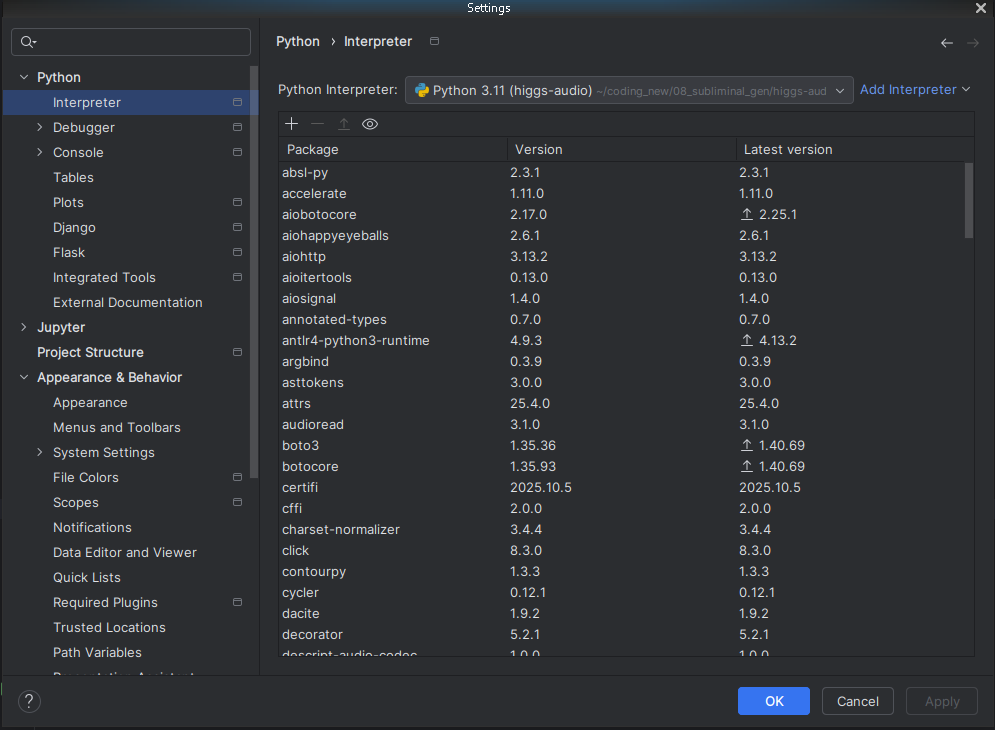This screenshot has width=995, height=730.
Task: Collapse the Appearance & Behavior section
Action: [24, 378]
